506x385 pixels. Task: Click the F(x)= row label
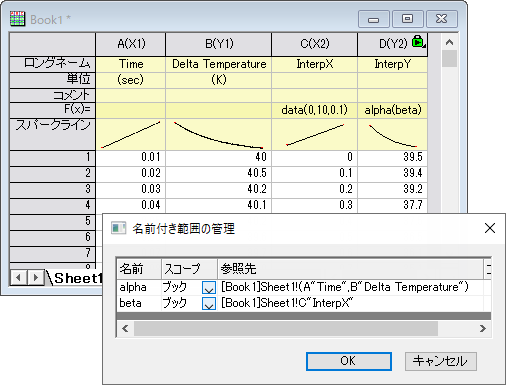[x=53, y=110]
